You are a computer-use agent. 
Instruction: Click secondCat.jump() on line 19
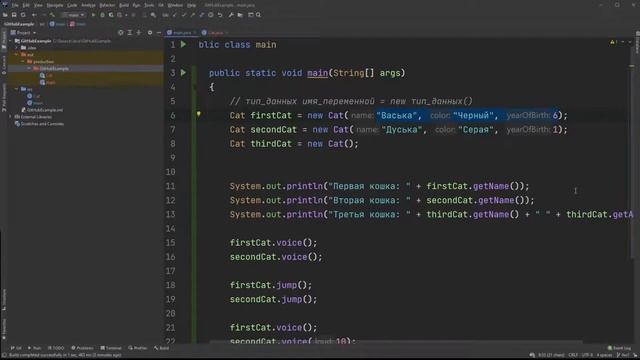(x=273, y=299)
